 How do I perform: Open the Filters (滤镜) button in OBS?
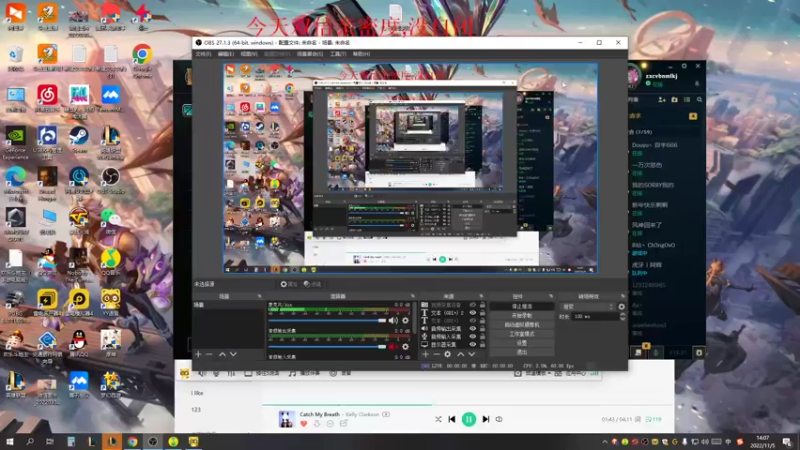312,284
